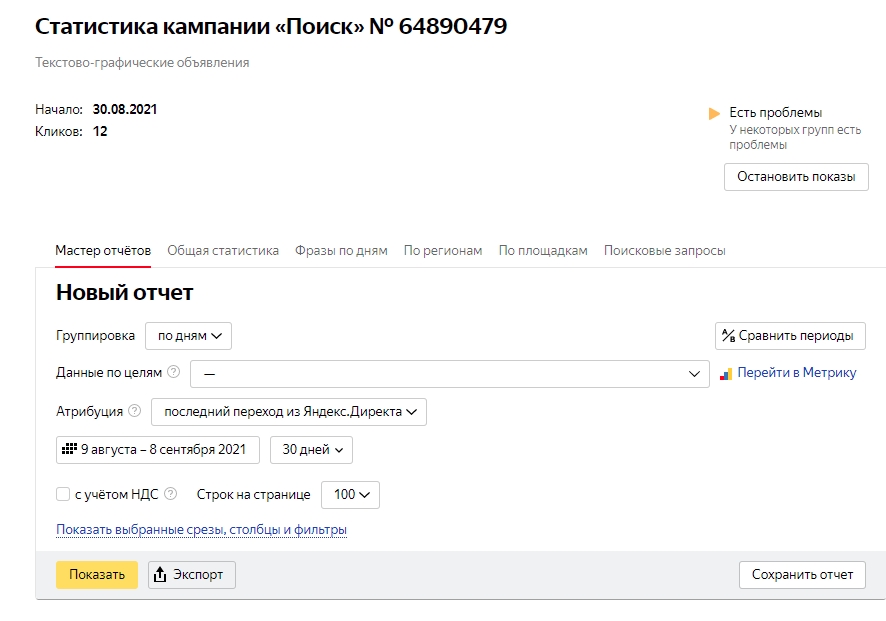Viewport: 886px width, 621px height.
Task: Click the Metrika bar chart icon
Action: coord(726,374)
